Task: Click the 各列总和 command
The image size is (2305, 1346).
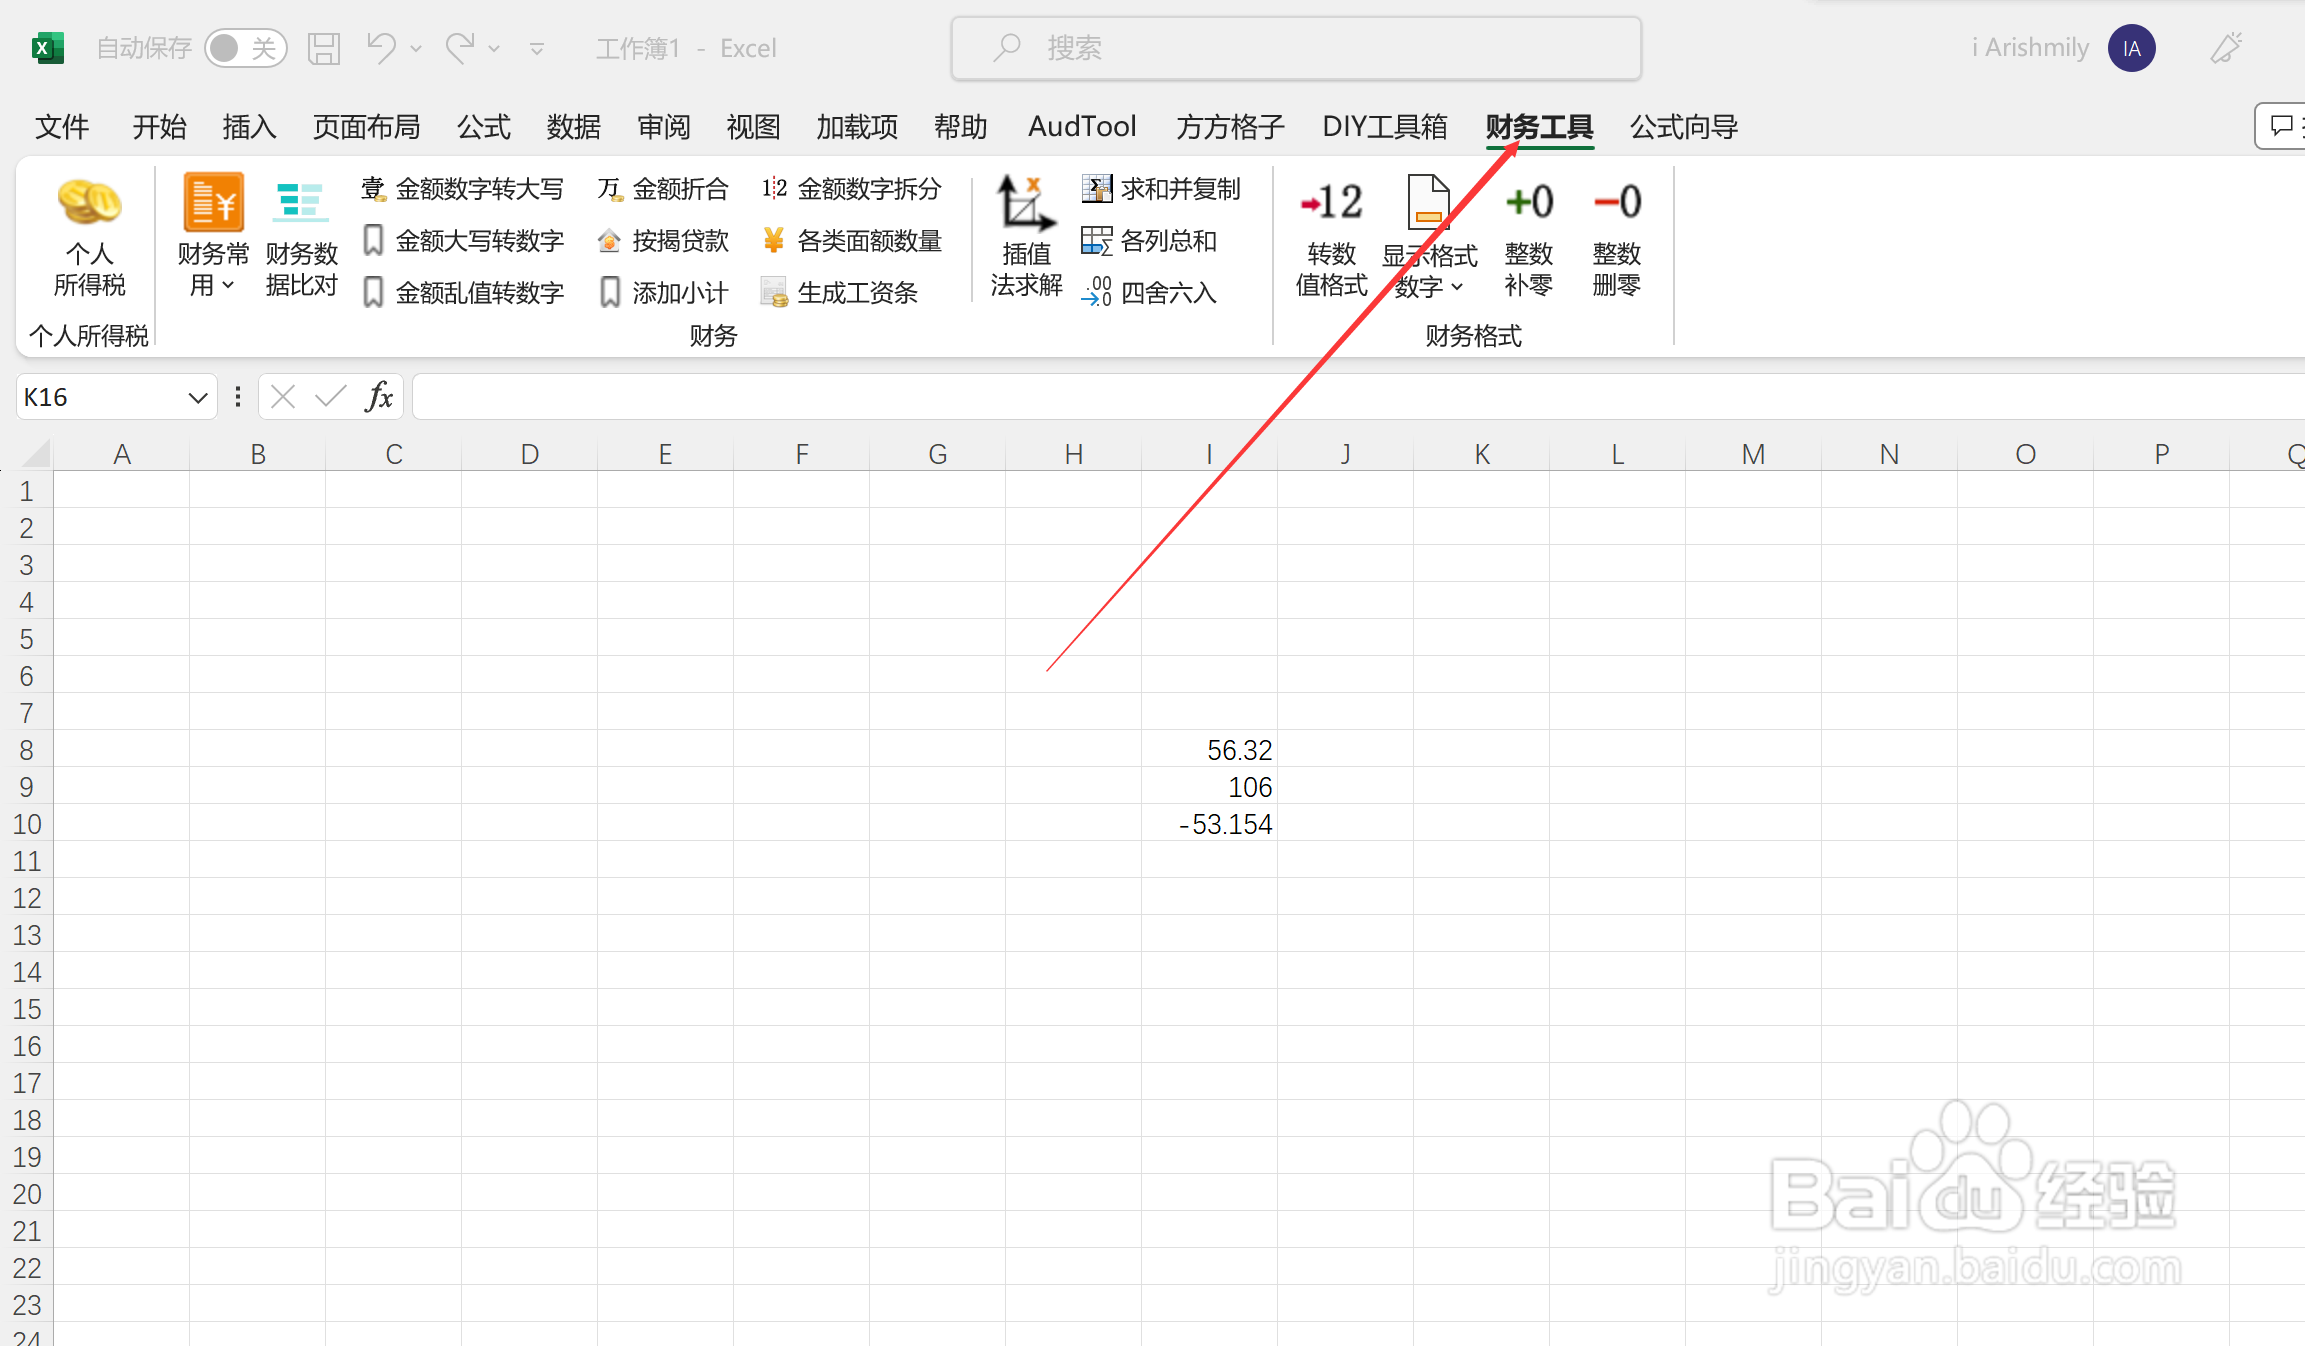Action: [1149, 241]
